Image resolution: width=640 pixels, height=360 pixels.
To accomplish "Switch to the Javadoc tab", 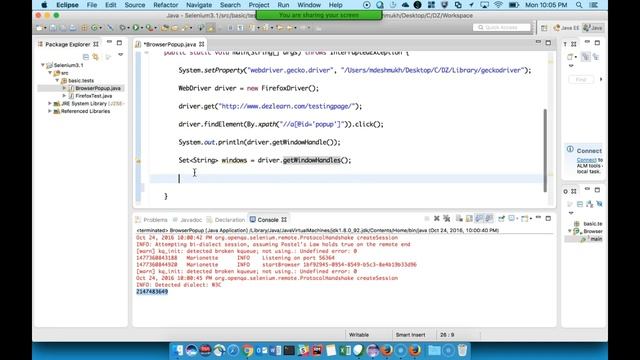I will (187, 220).
